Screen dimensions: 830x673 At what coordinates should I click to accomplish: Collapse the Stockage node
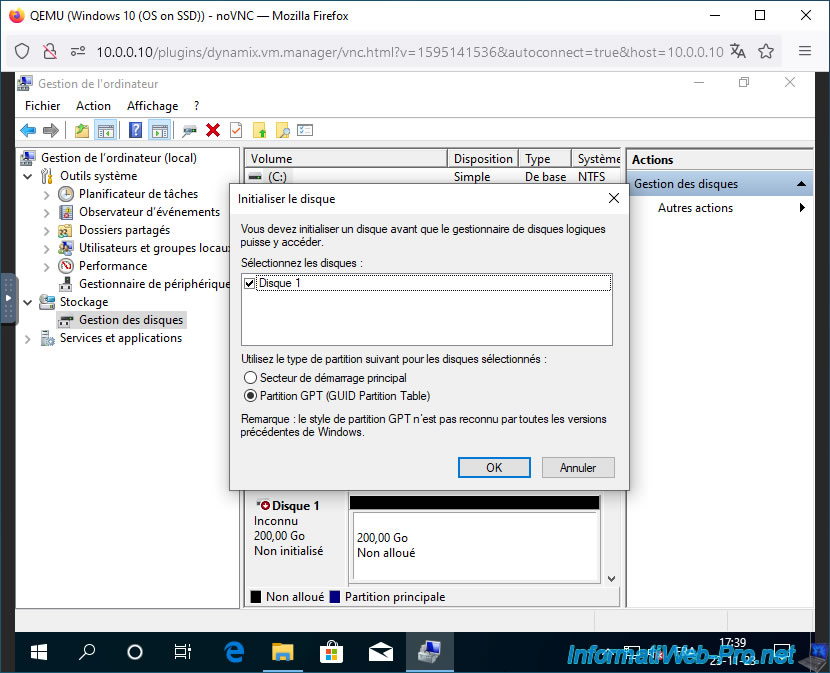coord(28,302)
